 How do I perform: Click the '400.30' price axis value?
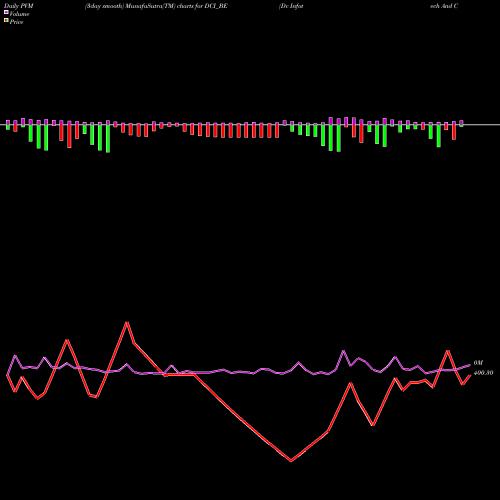pos(483,373)
